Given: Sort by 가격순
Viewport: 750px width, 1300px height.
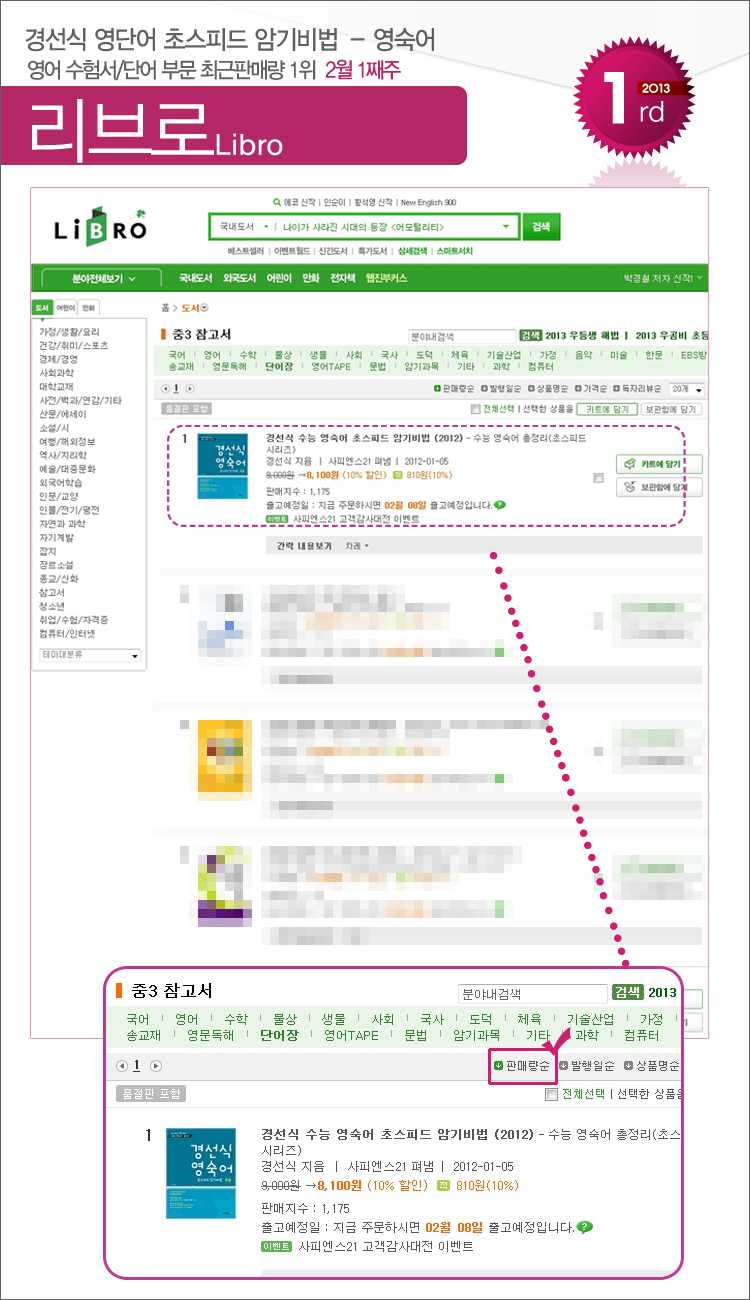Looking at the screenshot, I should coord(592,388).
